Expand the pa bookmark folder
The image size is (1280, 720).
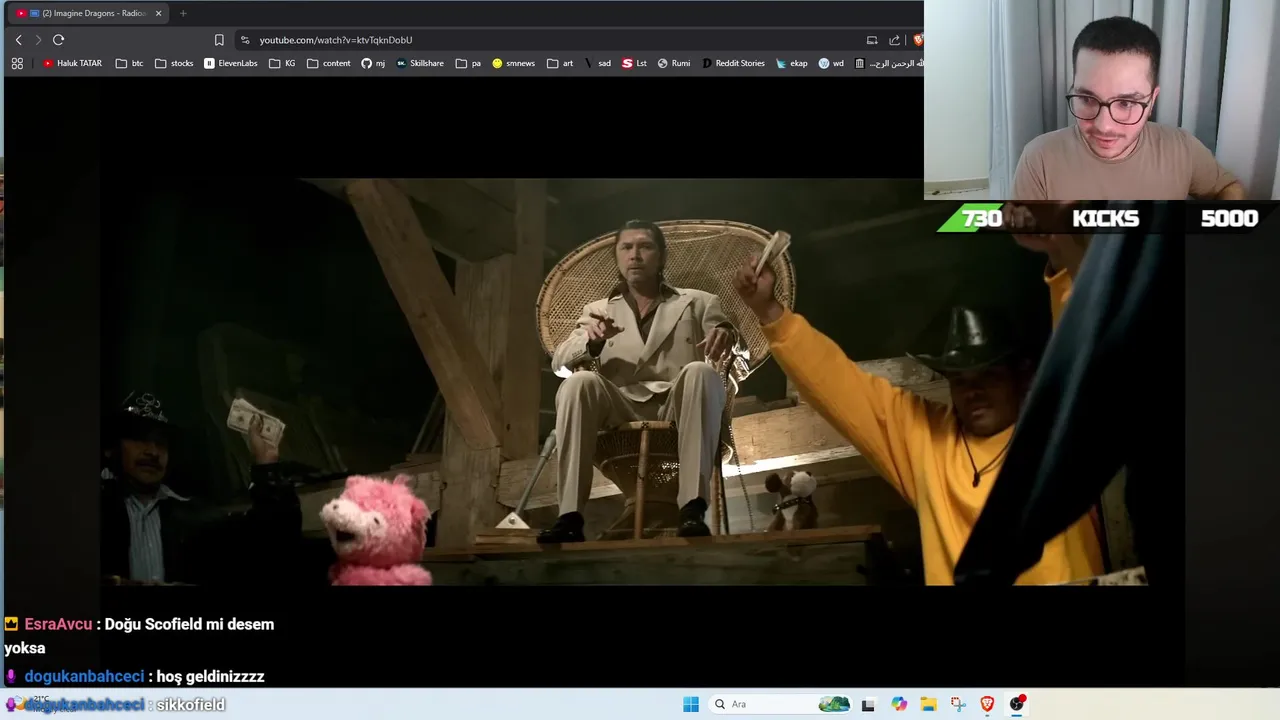(x=468, y=63)
